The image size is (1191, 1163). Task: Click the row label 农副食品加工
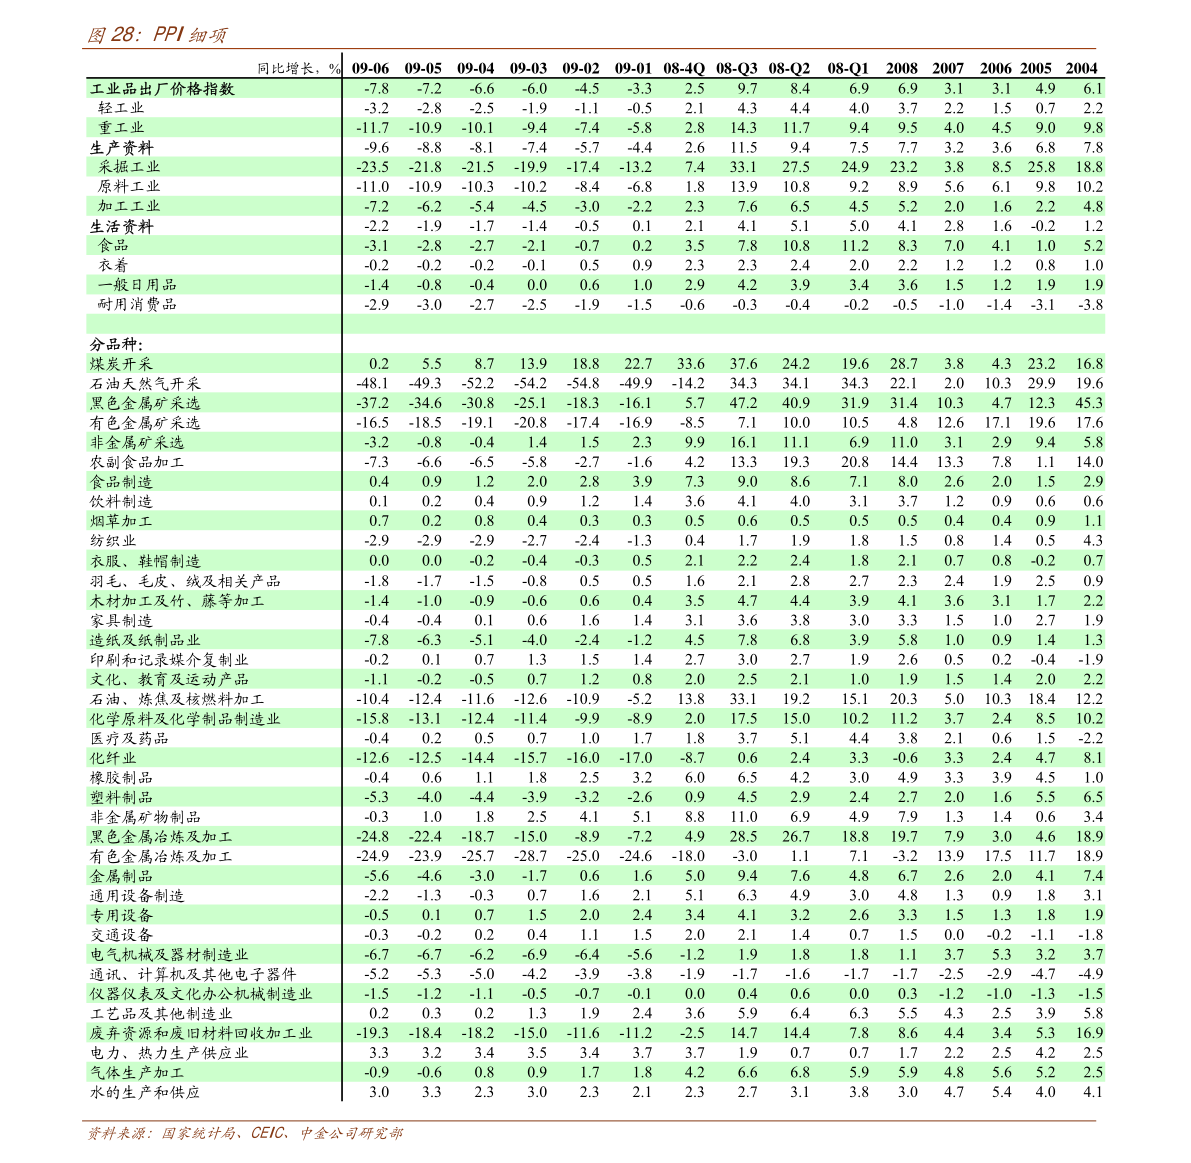click(x=137, y=463)
